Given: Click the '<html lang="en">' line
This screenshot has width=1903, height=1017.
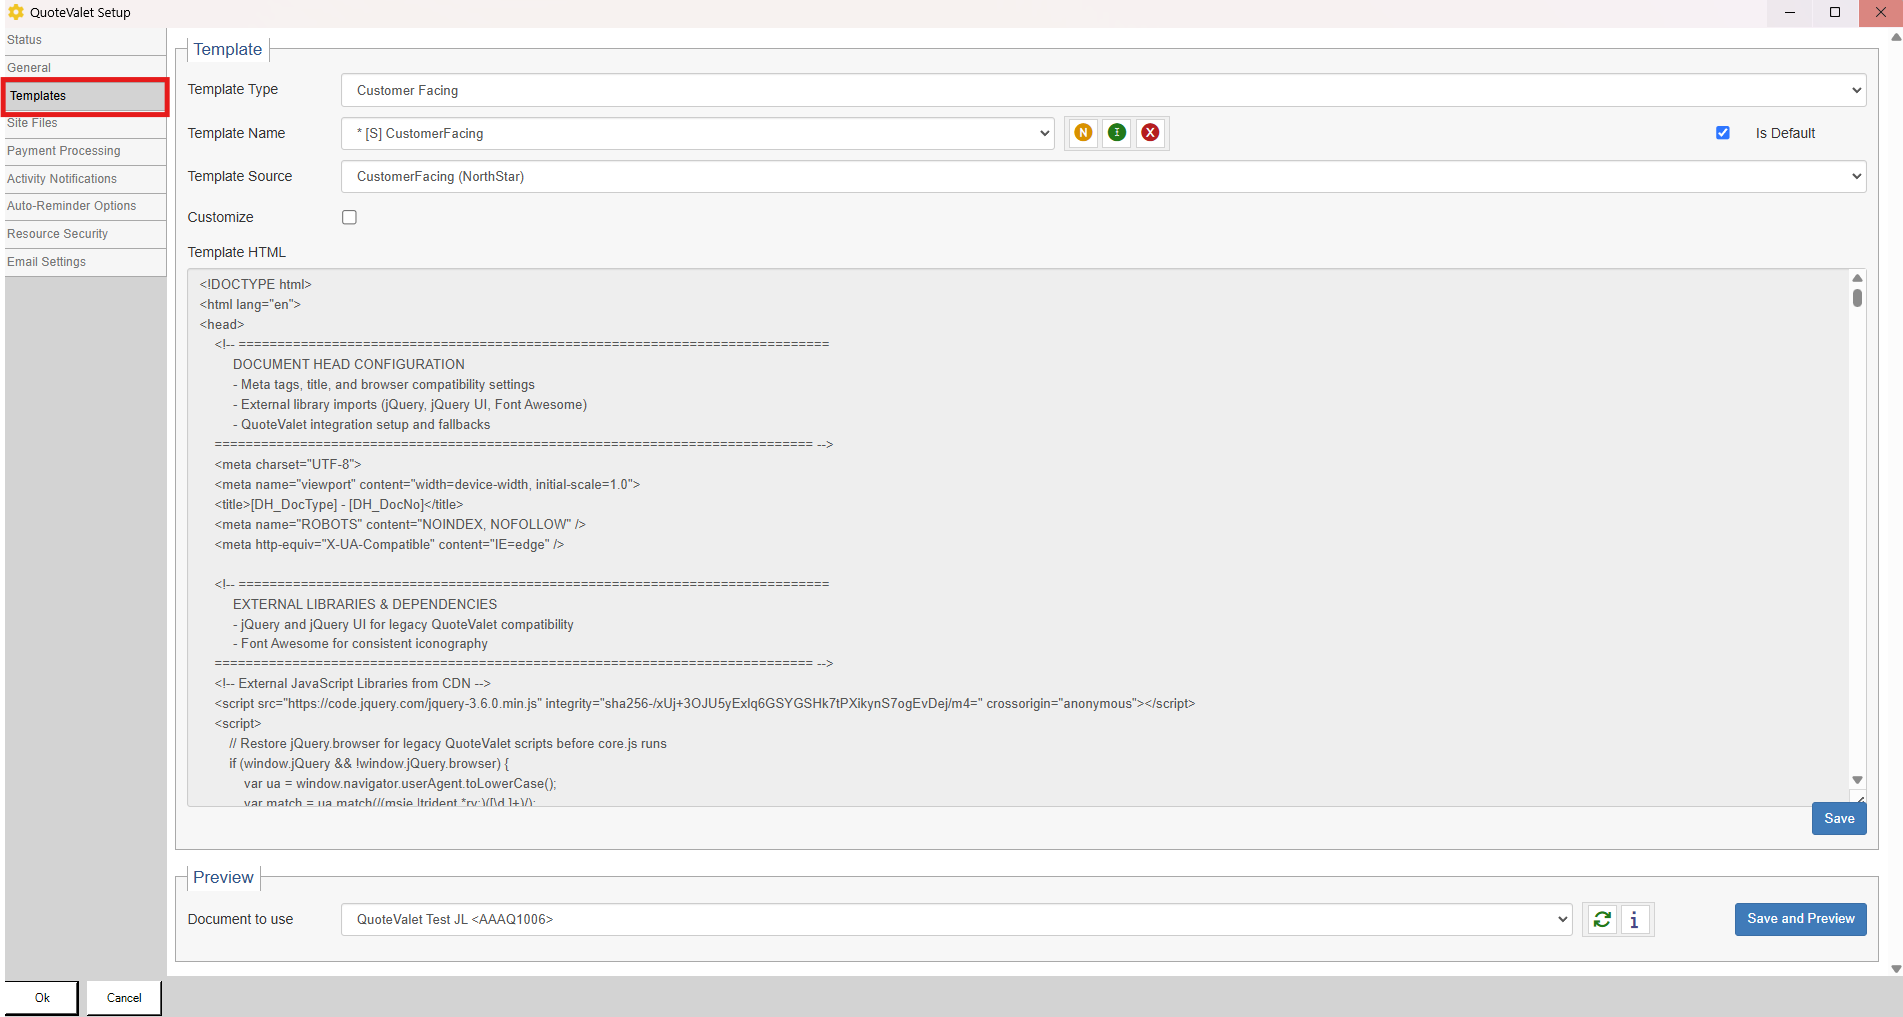Looking at the screenshot, I should (250, 305).
